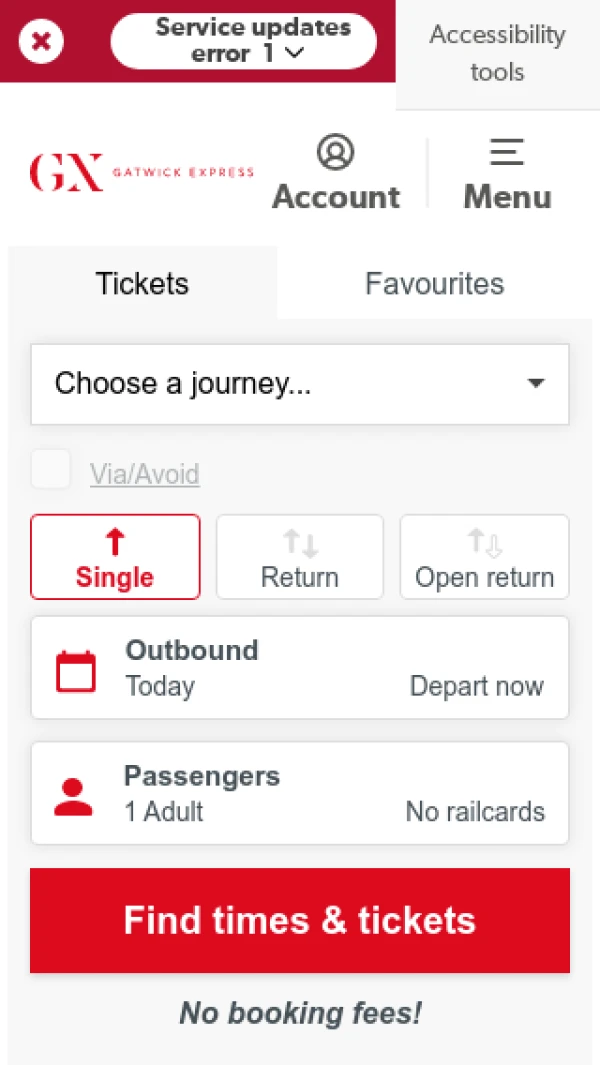The image size is (600, 1065).
Task: Click the Via/Avoid link text
Action: (145, 474)
